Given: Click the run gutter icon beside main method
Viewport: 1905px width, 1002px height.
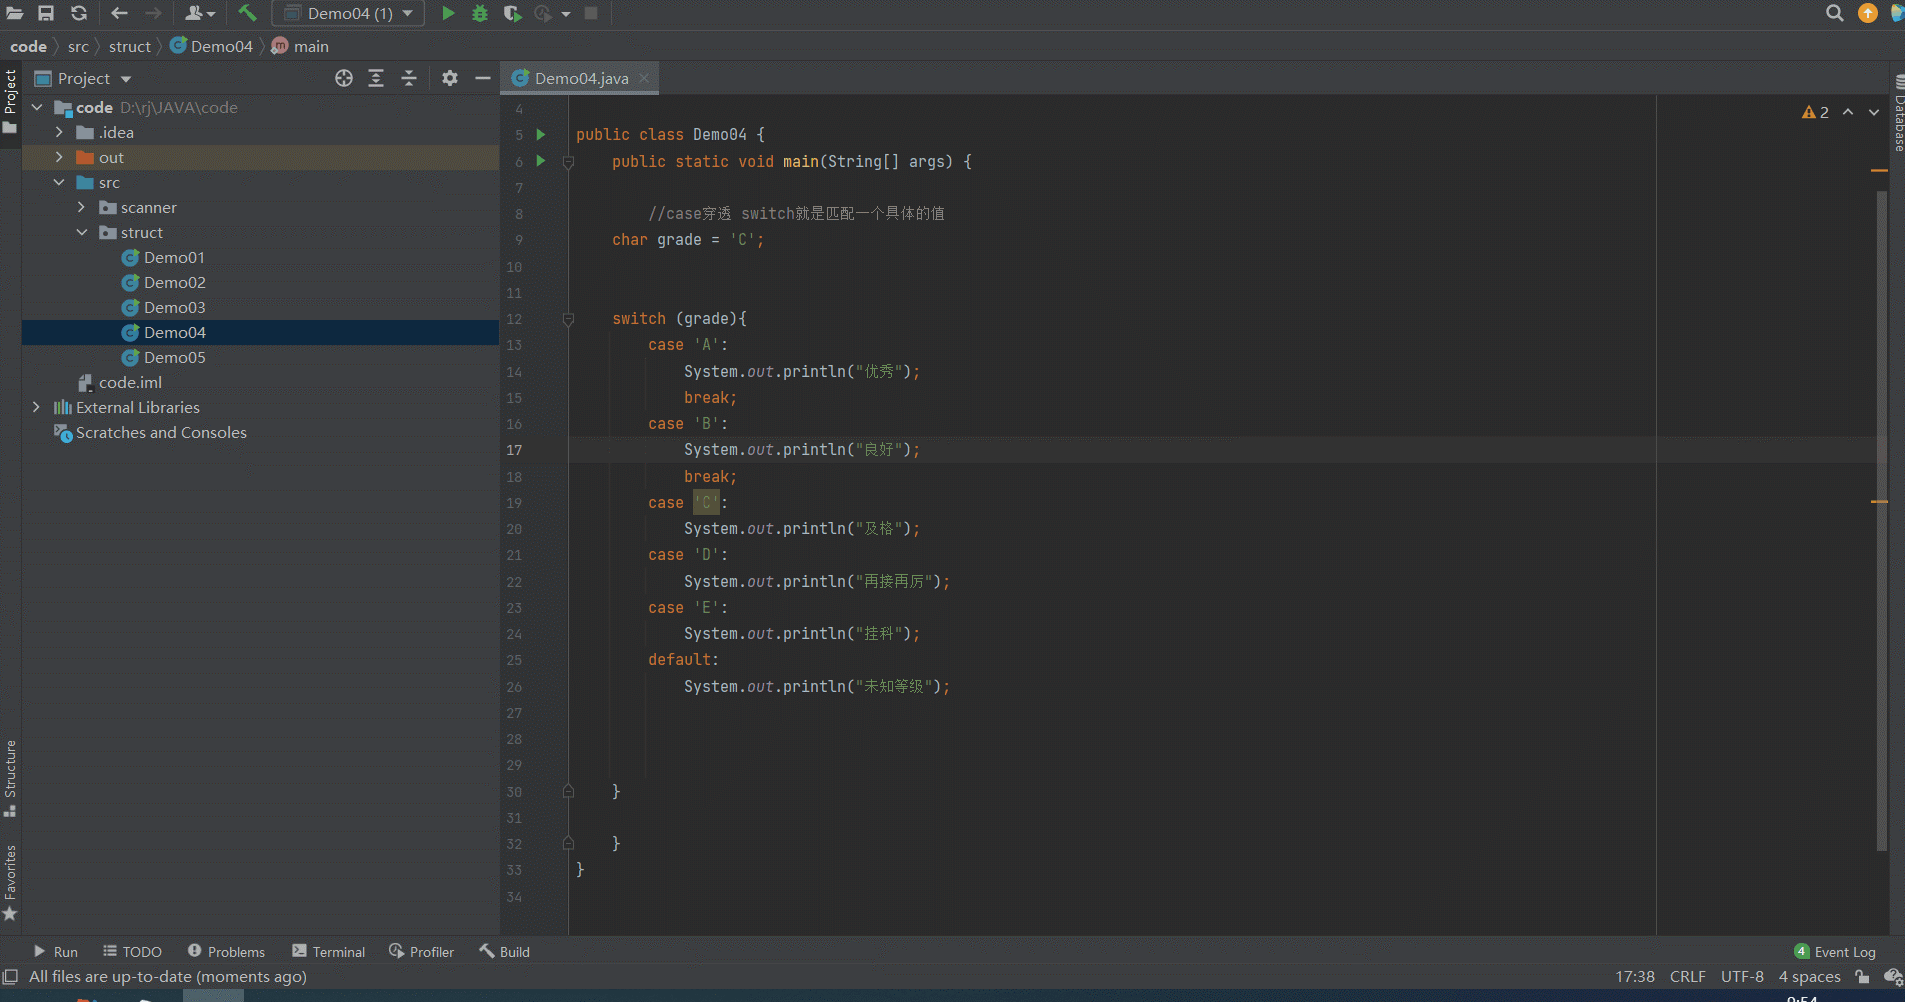Looking at the screenshot, I should click(541, 161).
